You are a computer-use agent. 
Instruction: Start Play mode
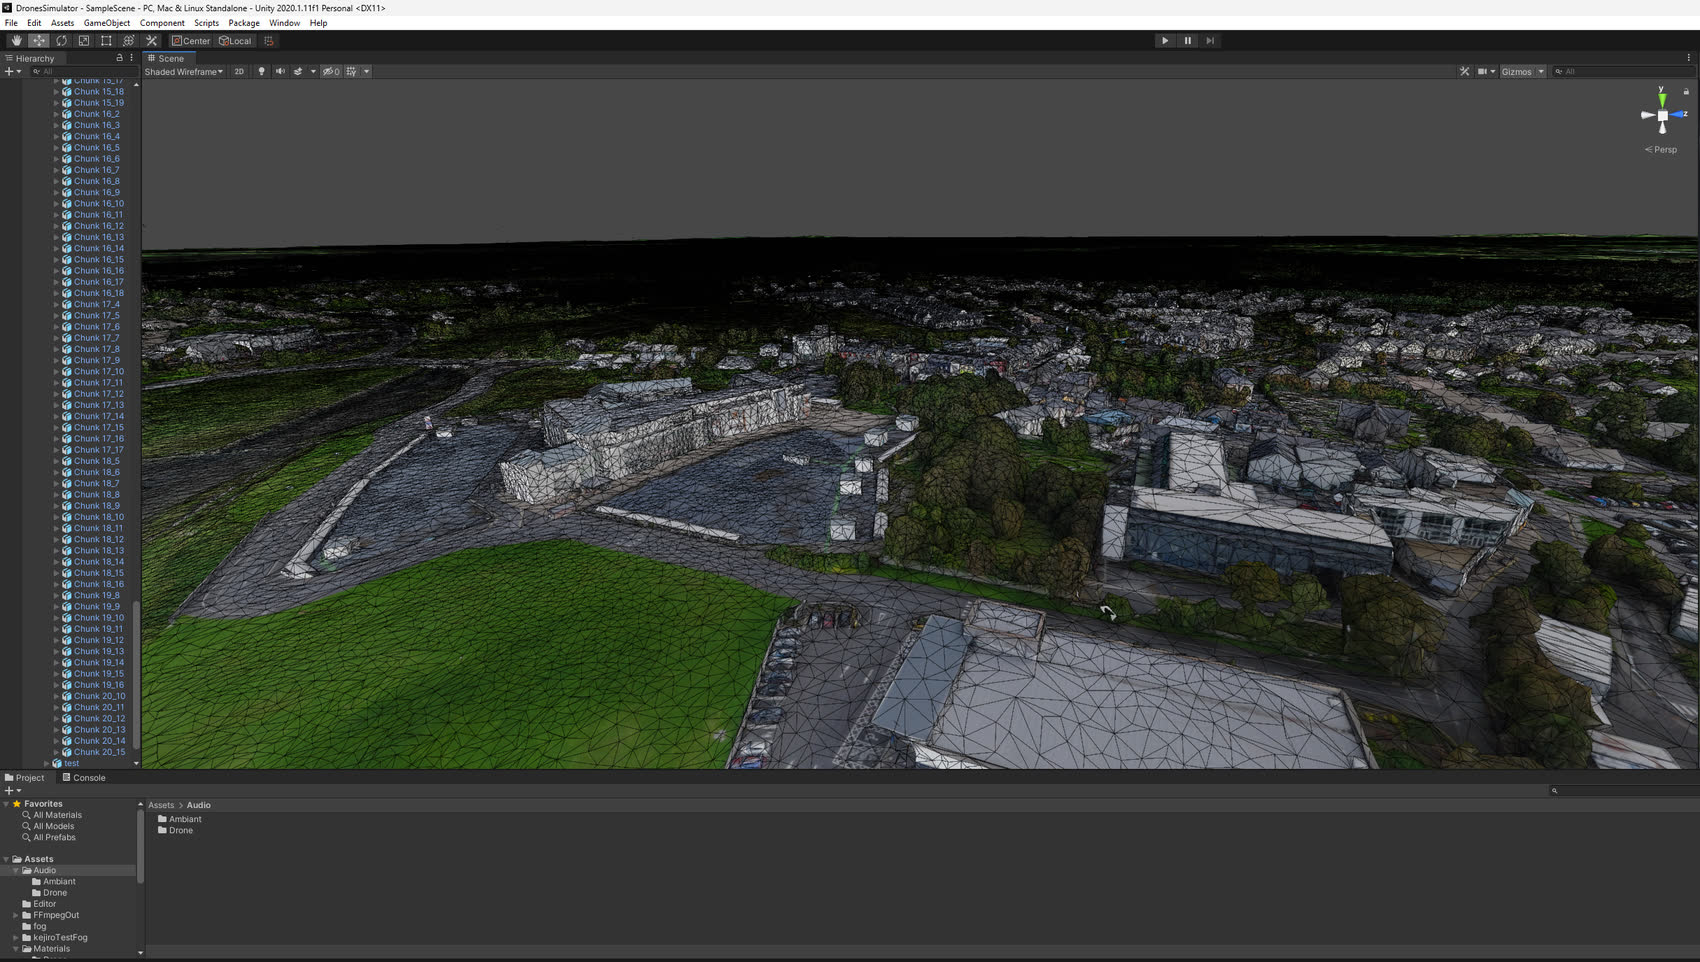[1165, 41]
